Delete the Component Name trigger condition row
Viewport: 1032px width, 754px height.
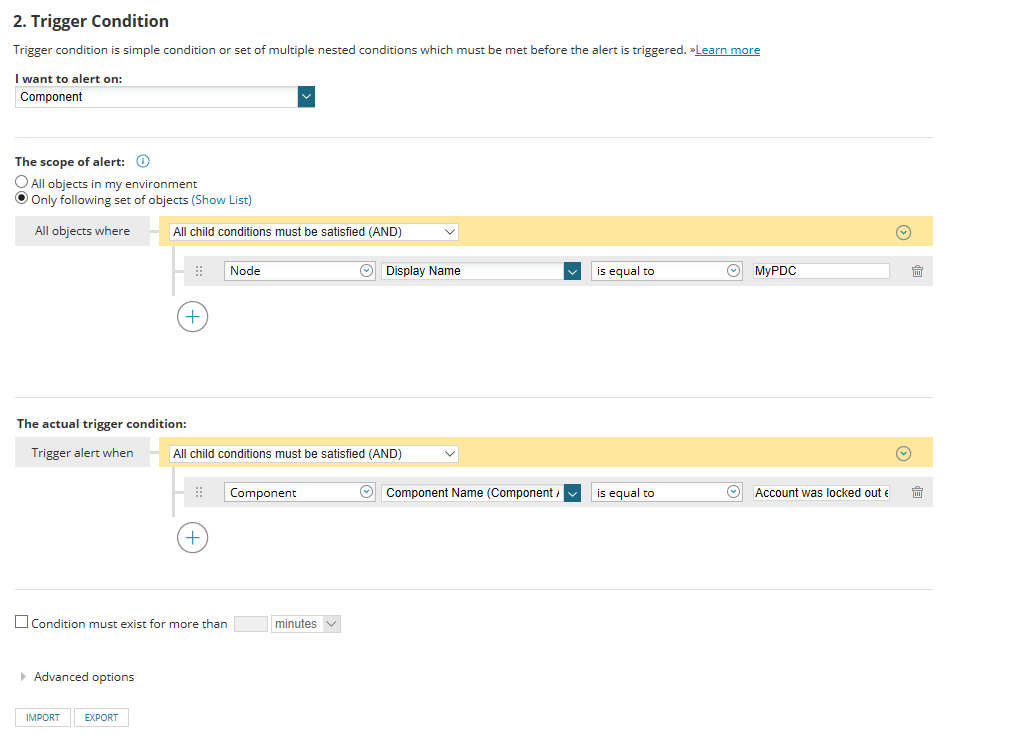coord(917,493)
